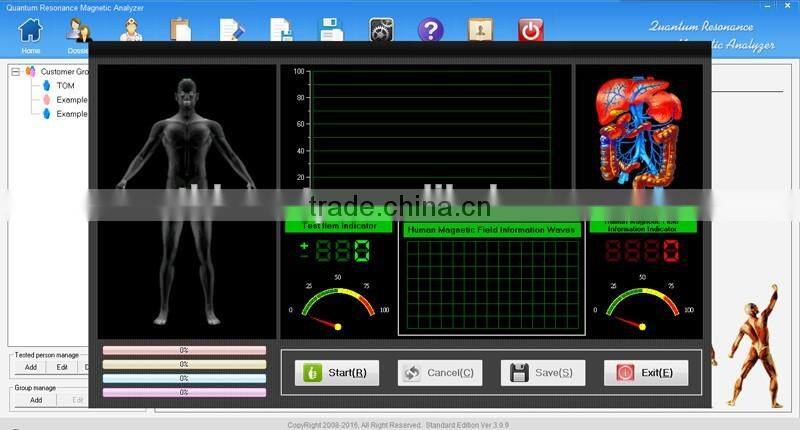Viewport: 800px width, 430px height.
Task: Click the document copy toolbar icon
Action: pyautogui.click(x=281, y=30)
